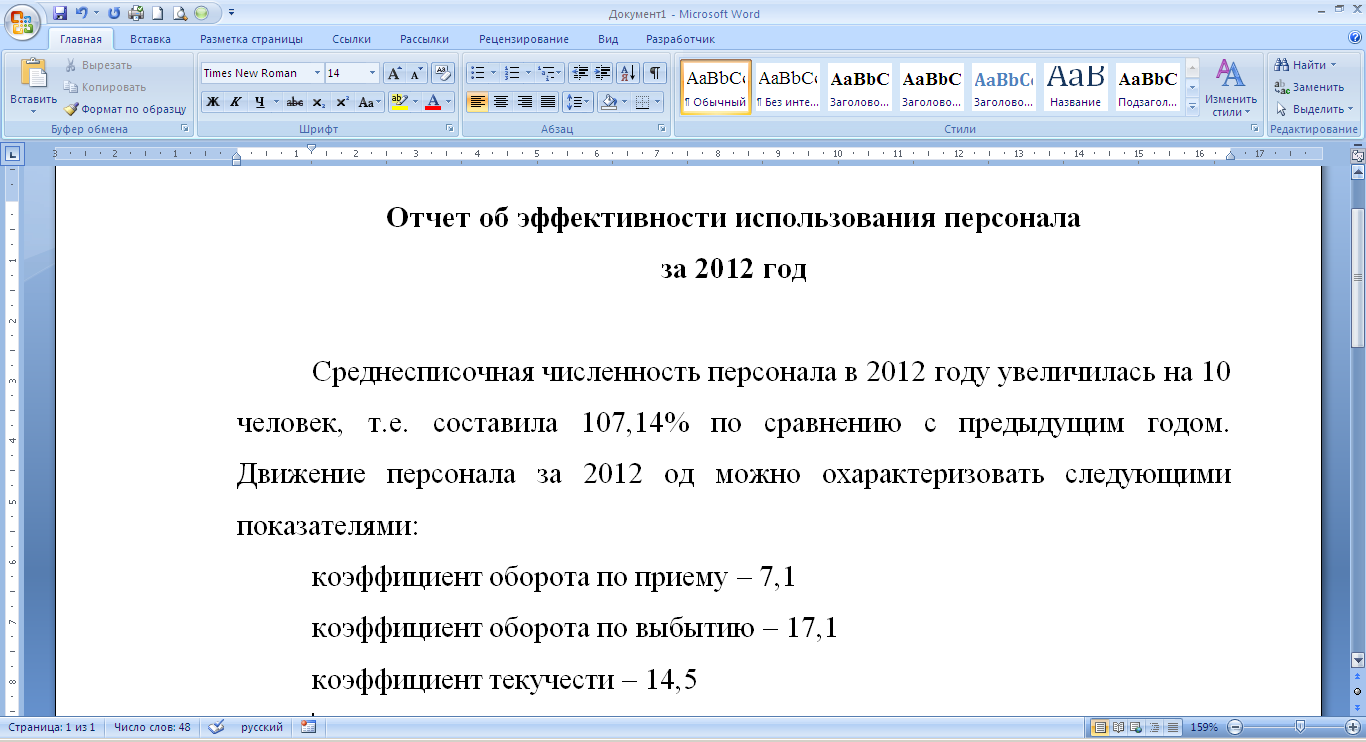Open Абзац paragraph dialog launcher
Image resolution: width=1366 pixels, height=742 pixels.
[662, 129]
